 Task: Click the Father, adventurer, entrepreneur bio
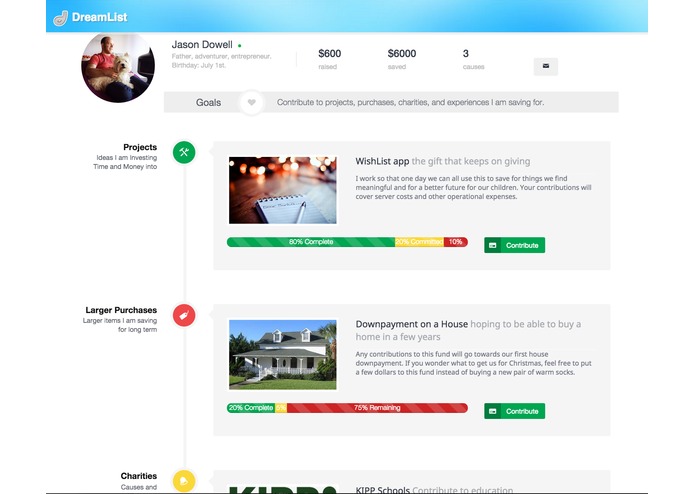click(221, 57)
